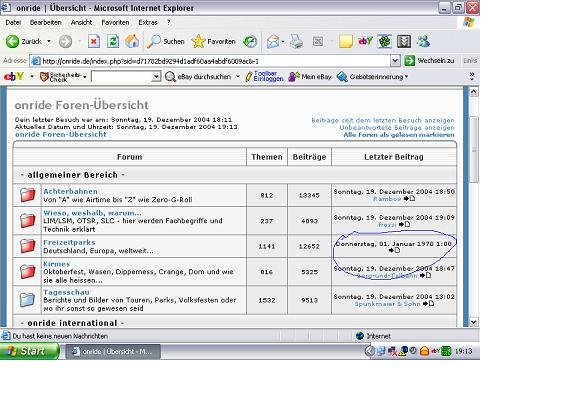Open the Zurück history dropdown arrow
Viewport: 566px width, 396px height.
click(49, 41)
